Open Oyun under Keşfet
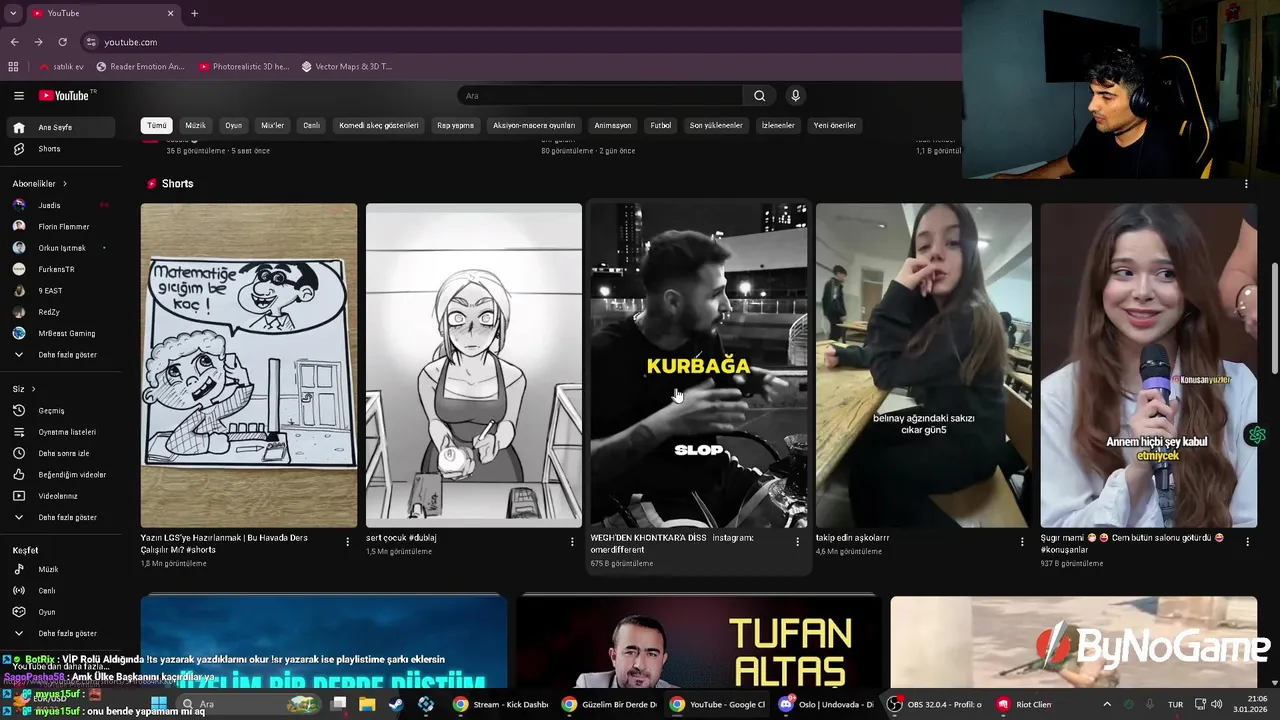 pyautogui.click(x=60, y=612)
